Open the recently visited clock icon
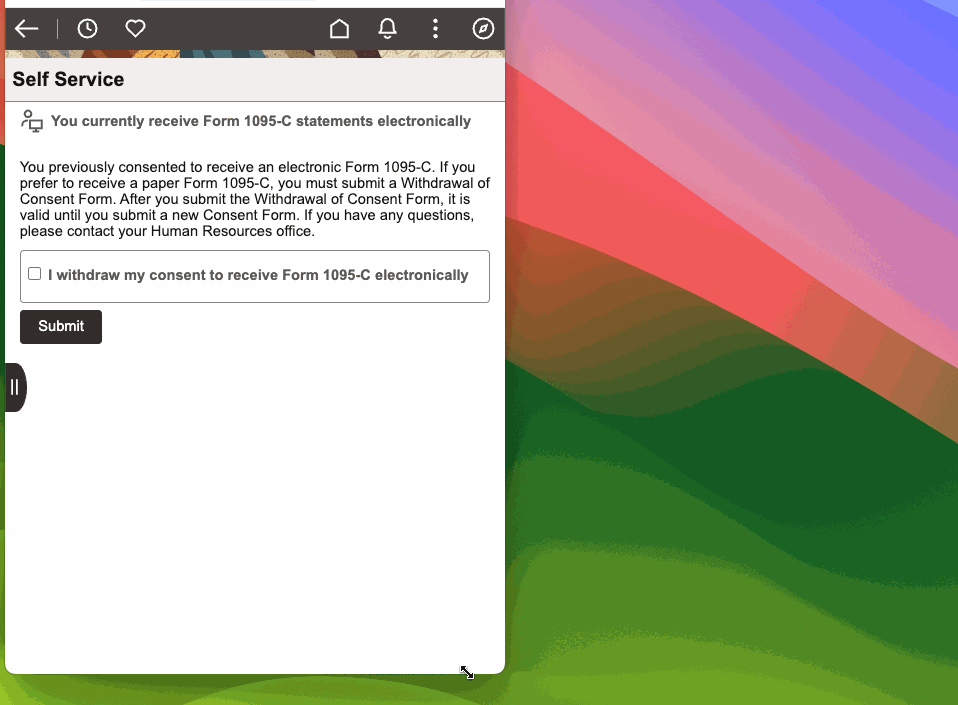This screenshot has height=705, width=958. point(88,29)
